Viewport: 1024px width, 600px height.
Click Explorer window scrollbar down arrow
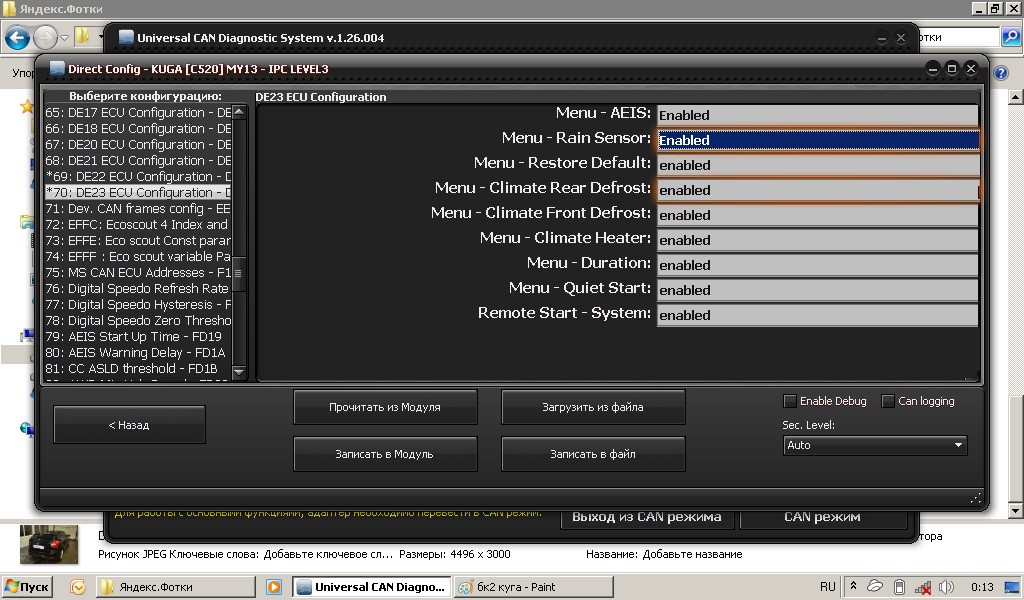point(1016,511)
